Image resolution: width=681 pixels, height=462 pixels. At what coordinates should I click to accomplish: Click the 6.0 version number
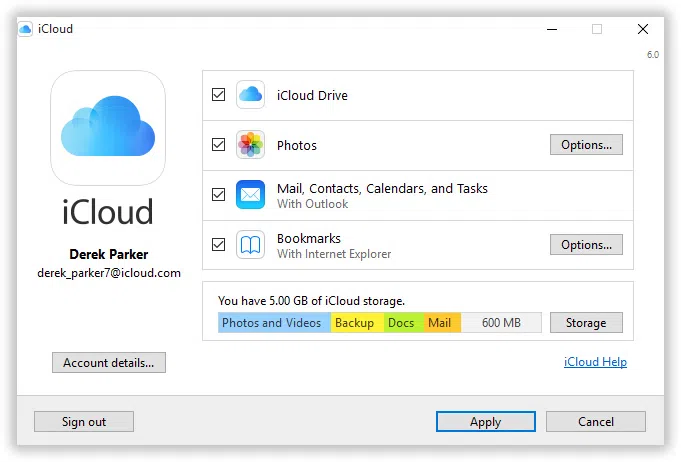652,55
